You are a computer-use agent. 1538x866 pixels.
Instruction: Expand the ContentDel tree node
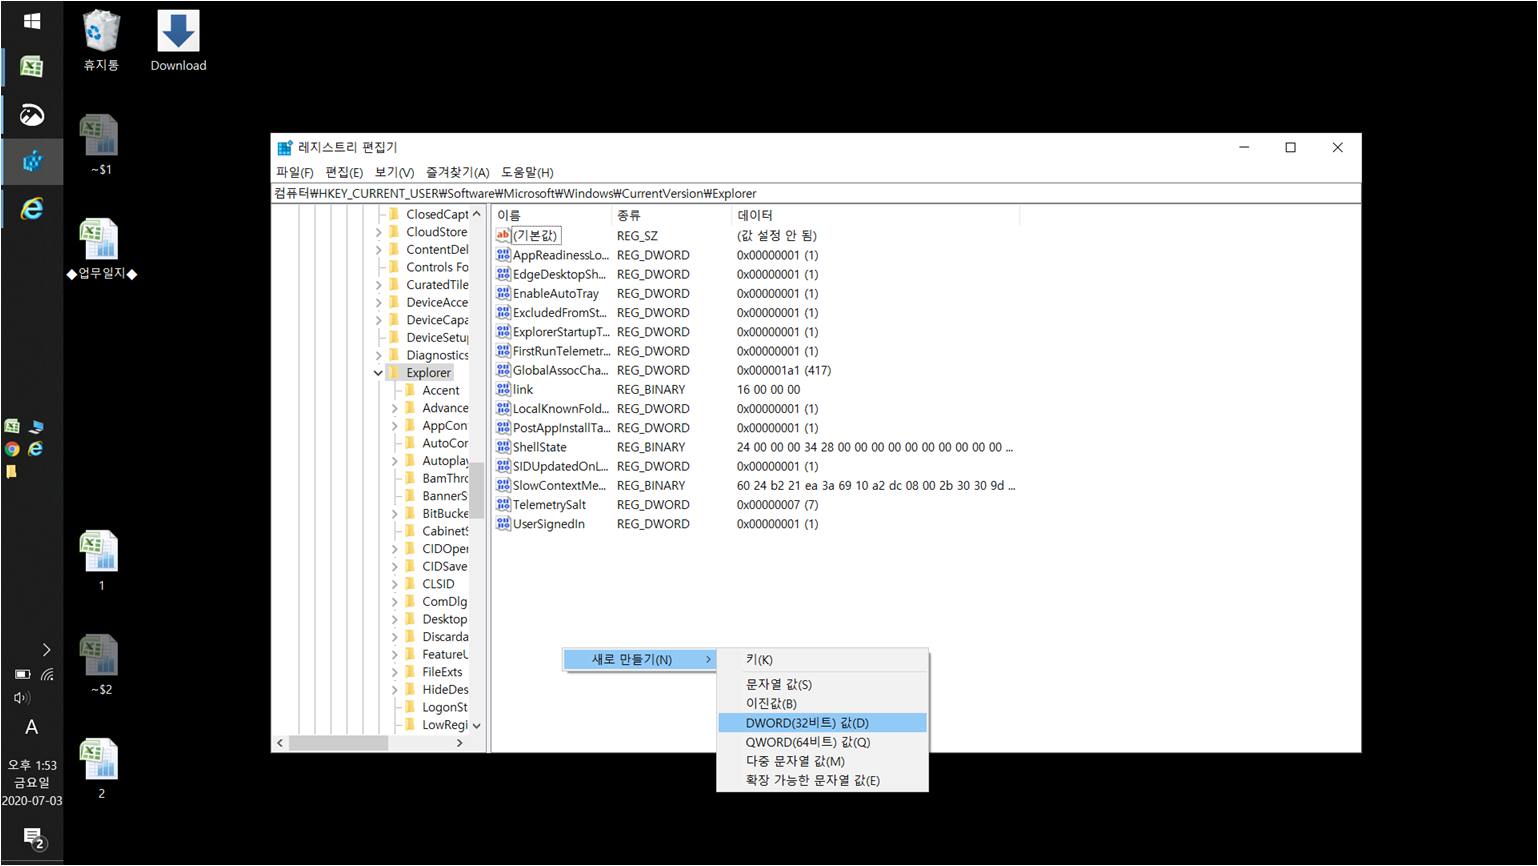(378, 250)
